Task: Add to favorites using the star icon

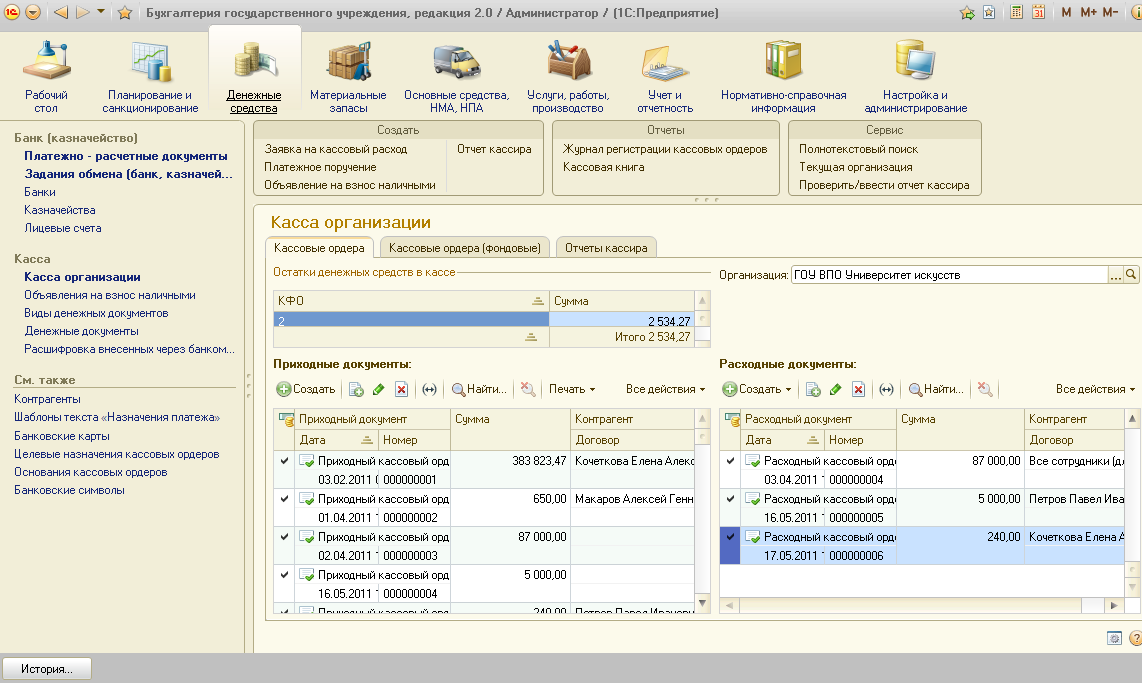Action: point(125,13)
